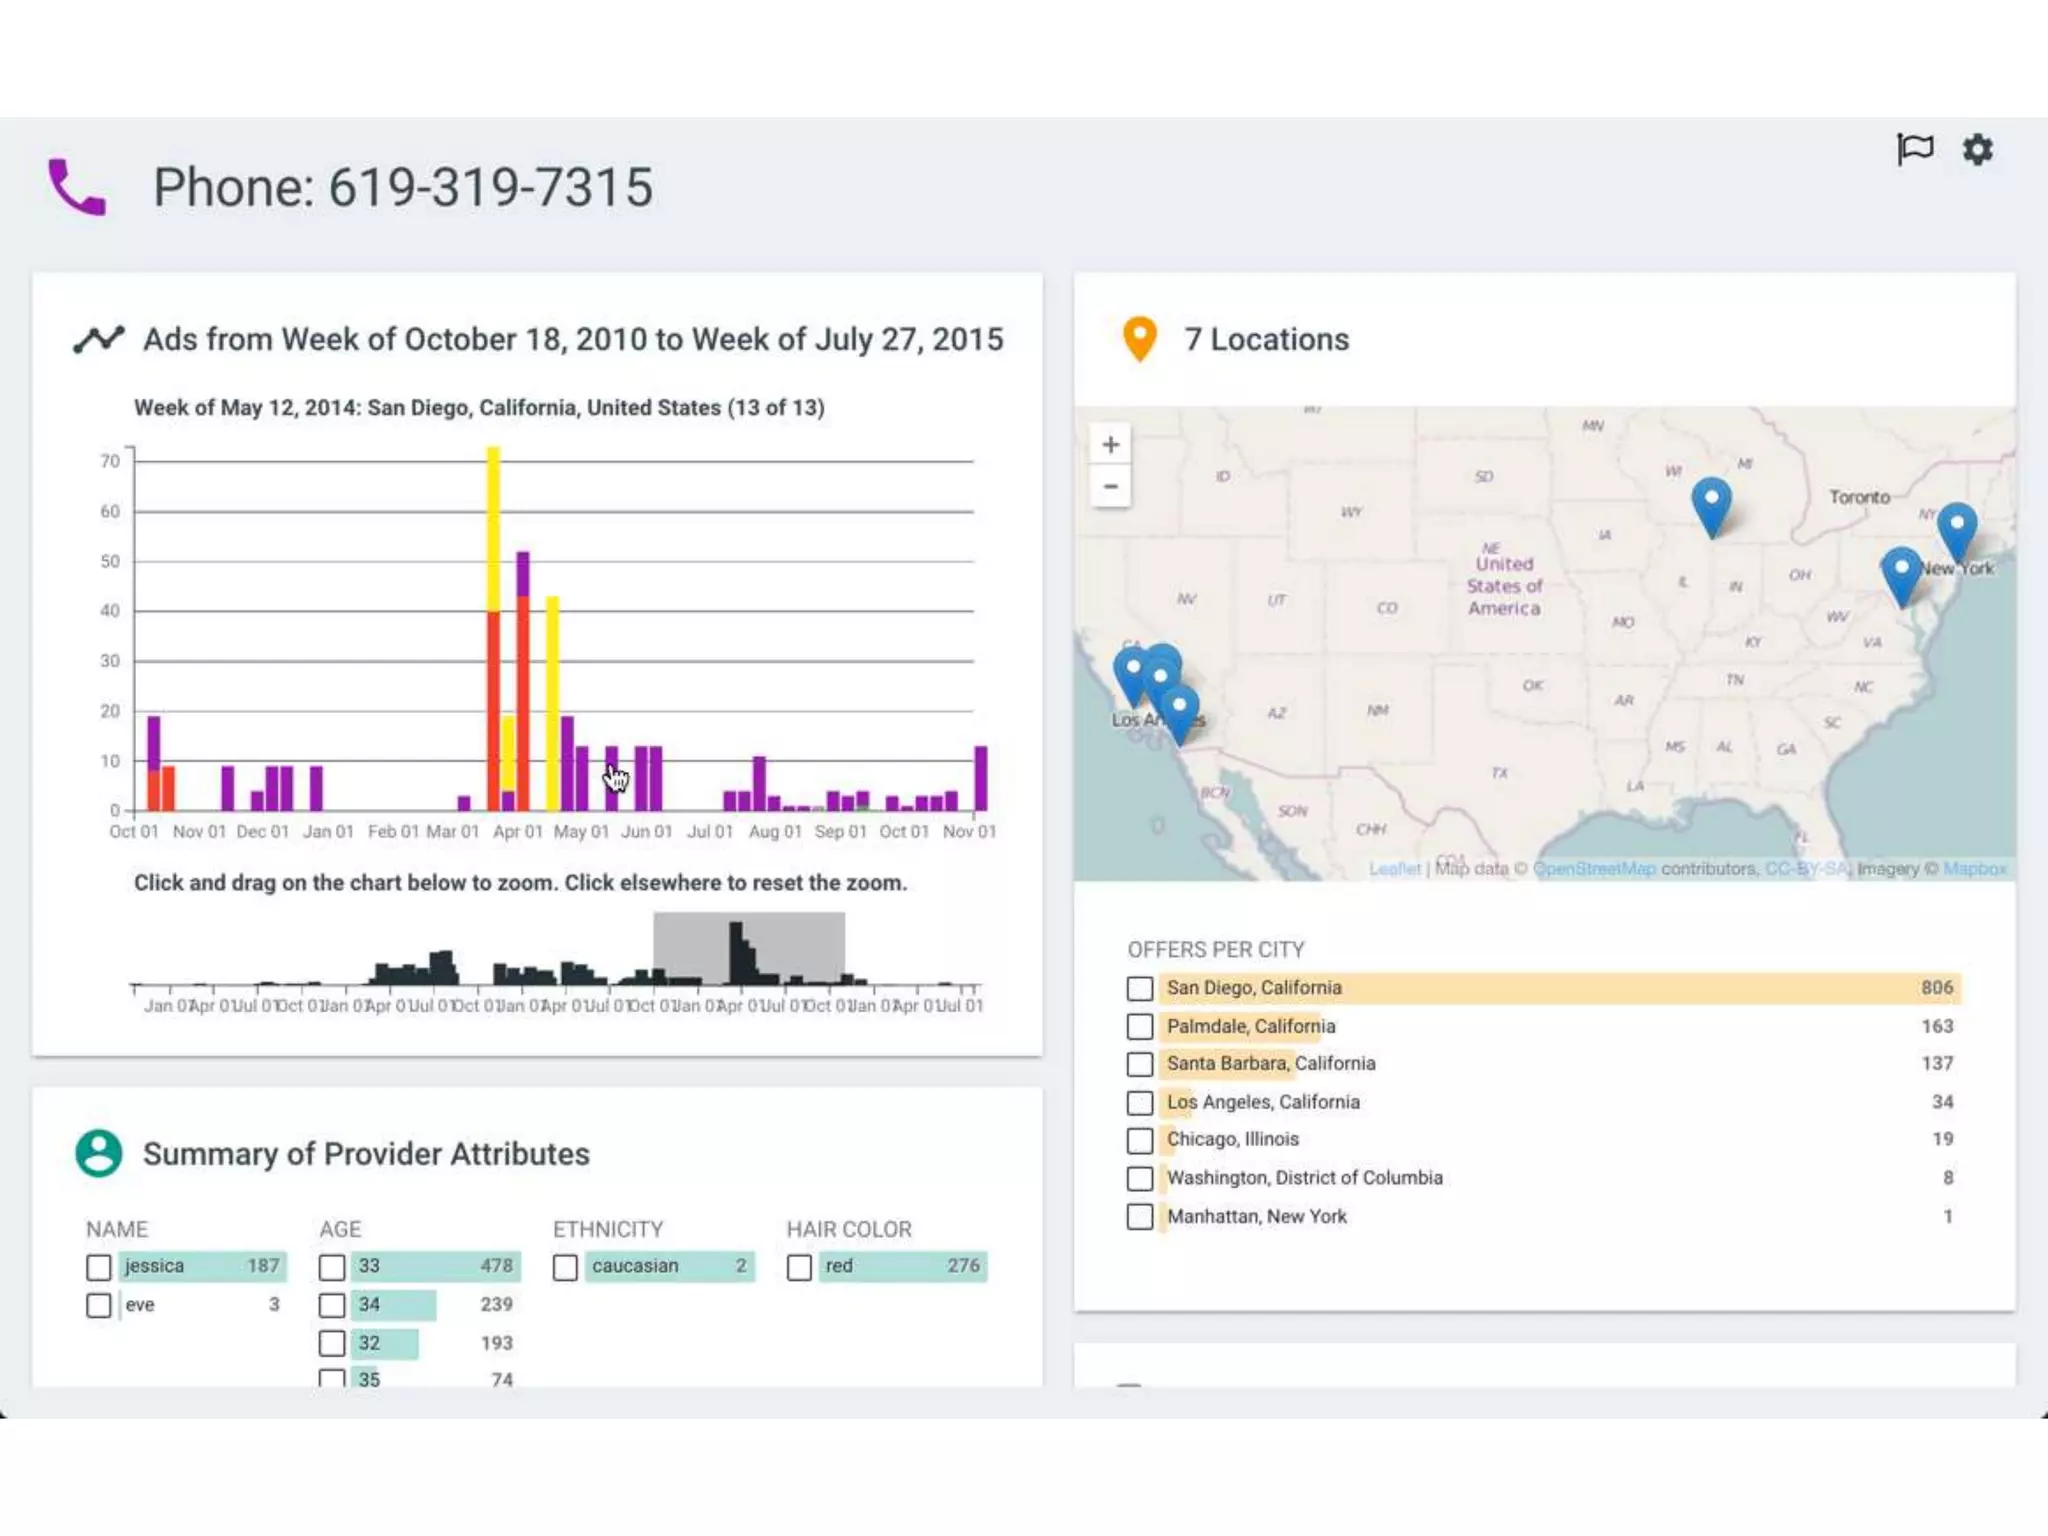Click the flag icon at top right
Image resolution: width=2048 pixels, height=1536 pixels.
[x=1914, y=150]
